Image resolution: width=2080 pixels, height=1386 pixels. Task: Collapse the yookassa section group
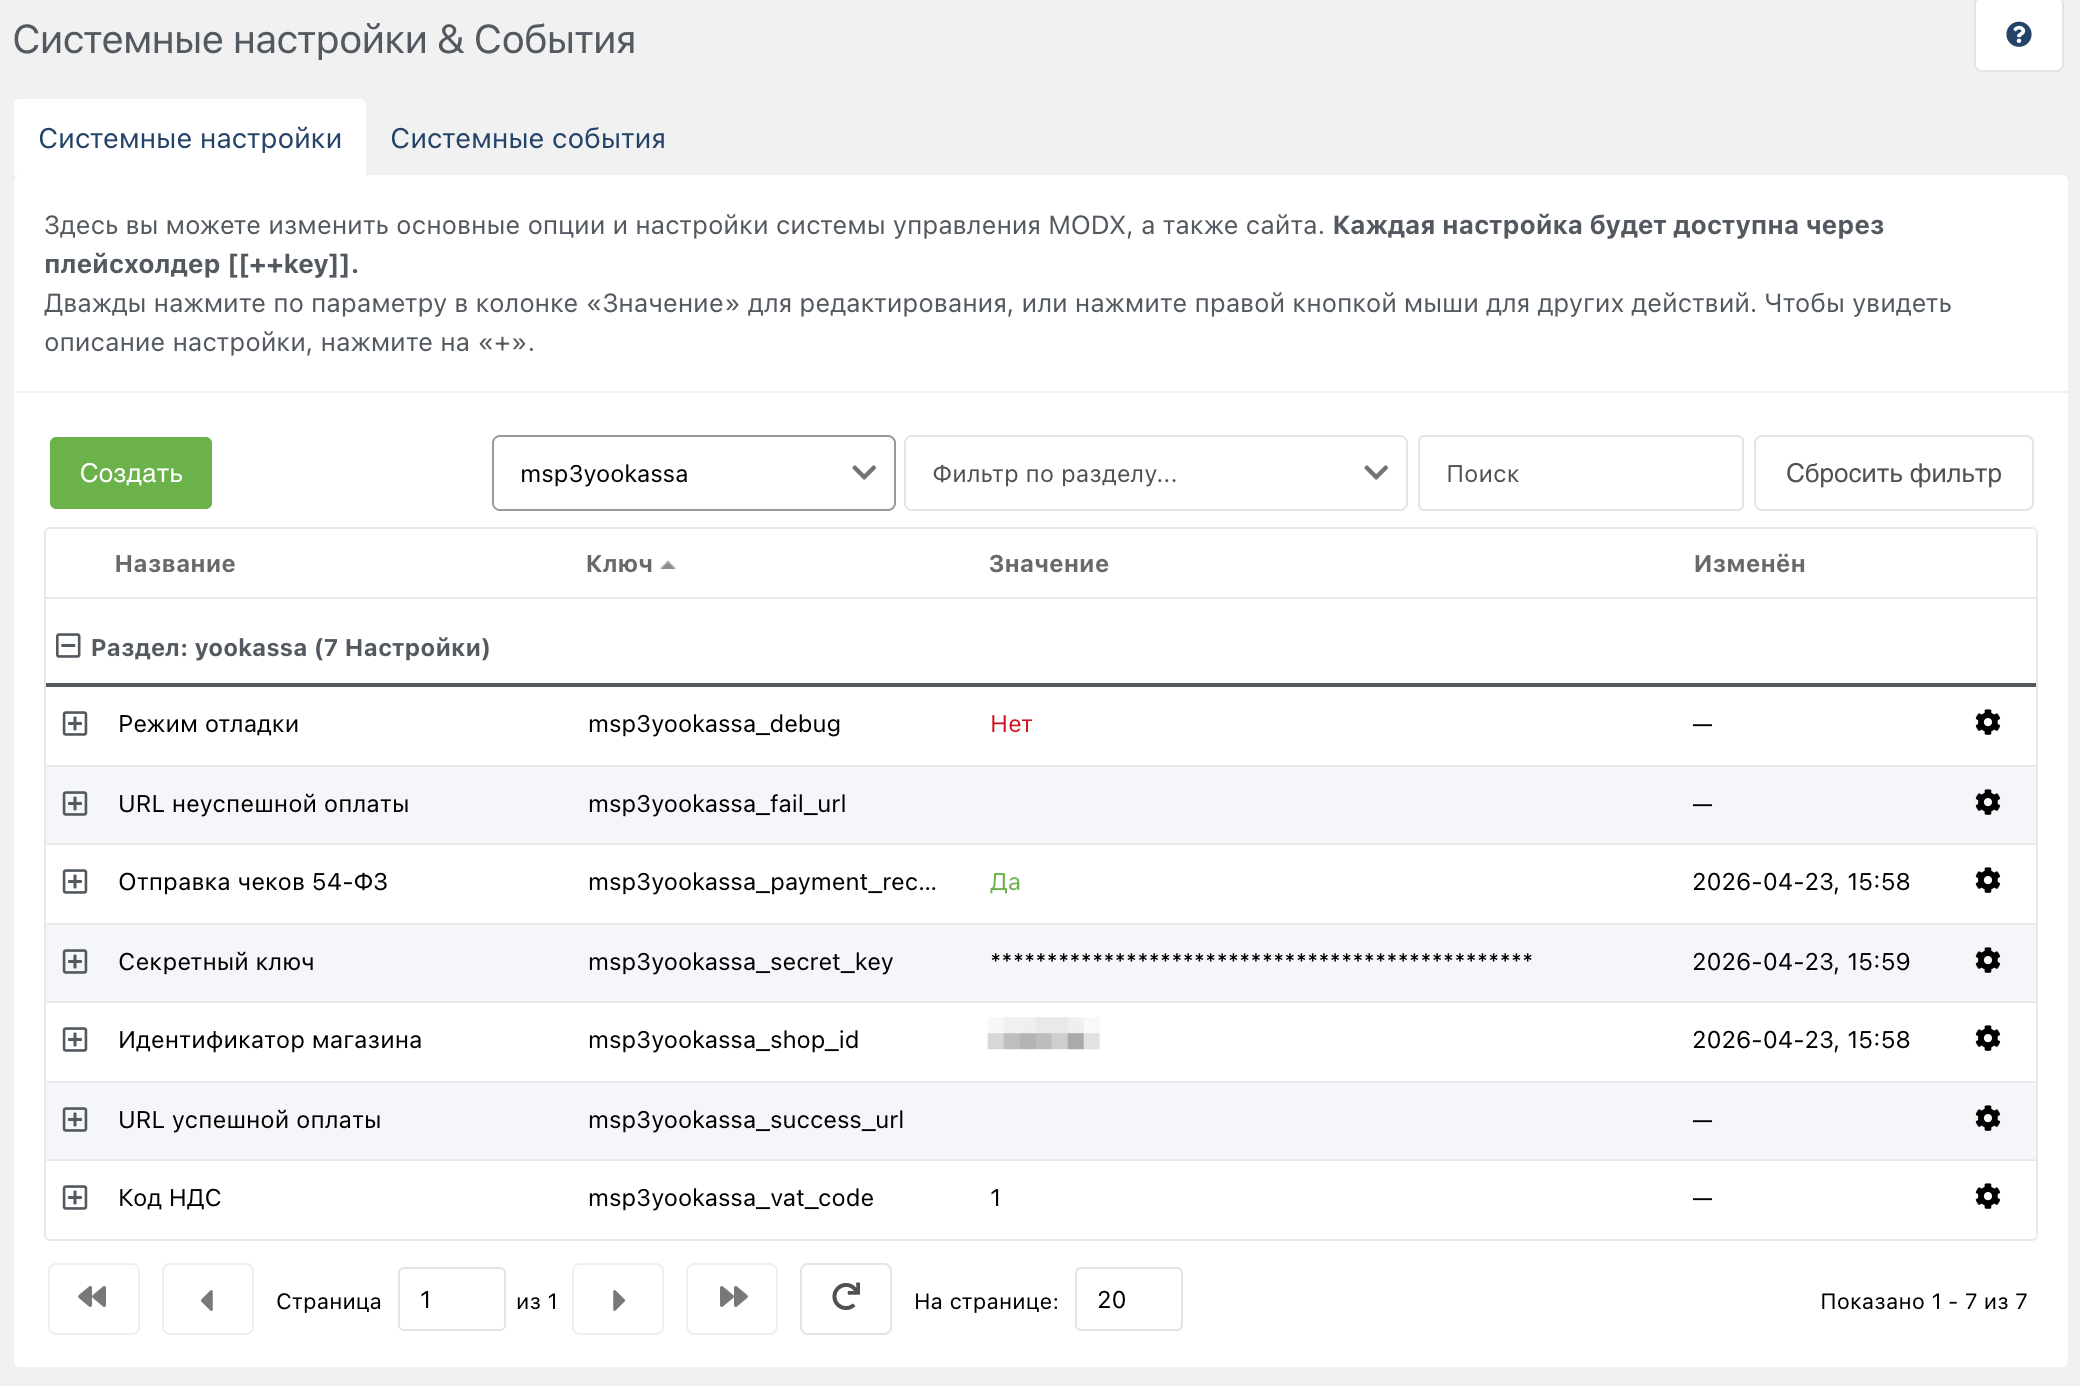click(x=68, y=646)
